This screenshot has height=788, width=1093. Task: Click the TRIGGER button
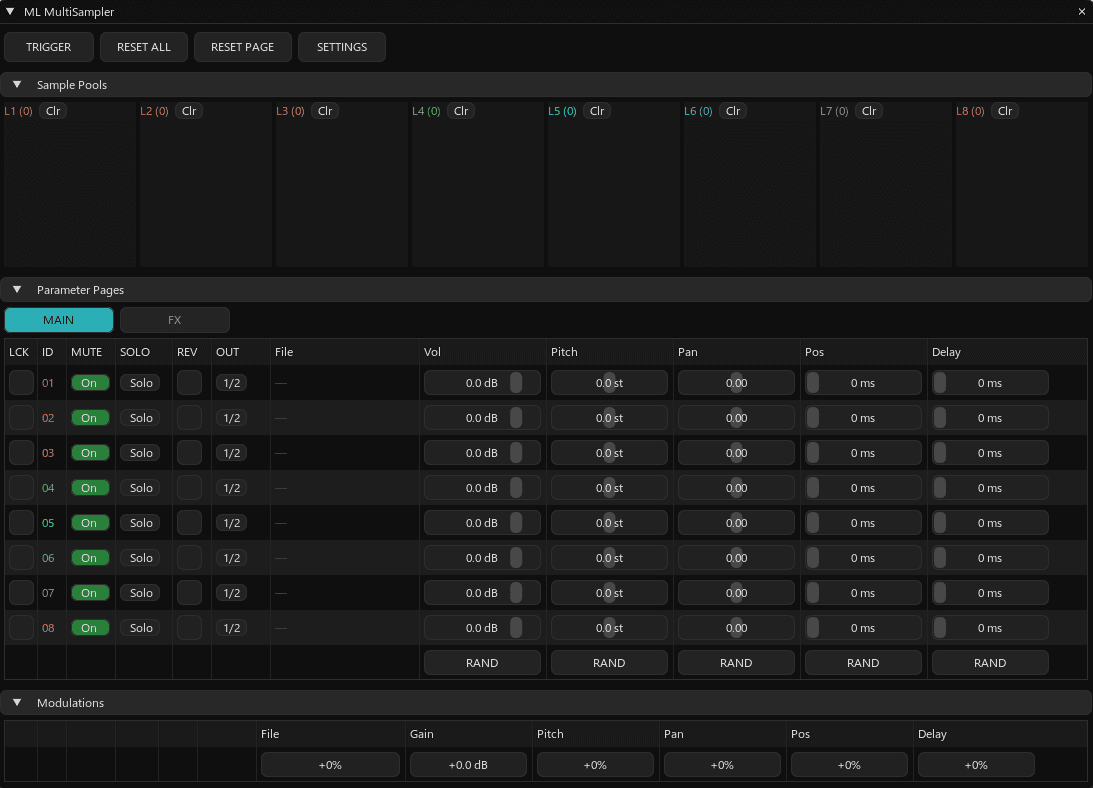(x=49, y=47)
